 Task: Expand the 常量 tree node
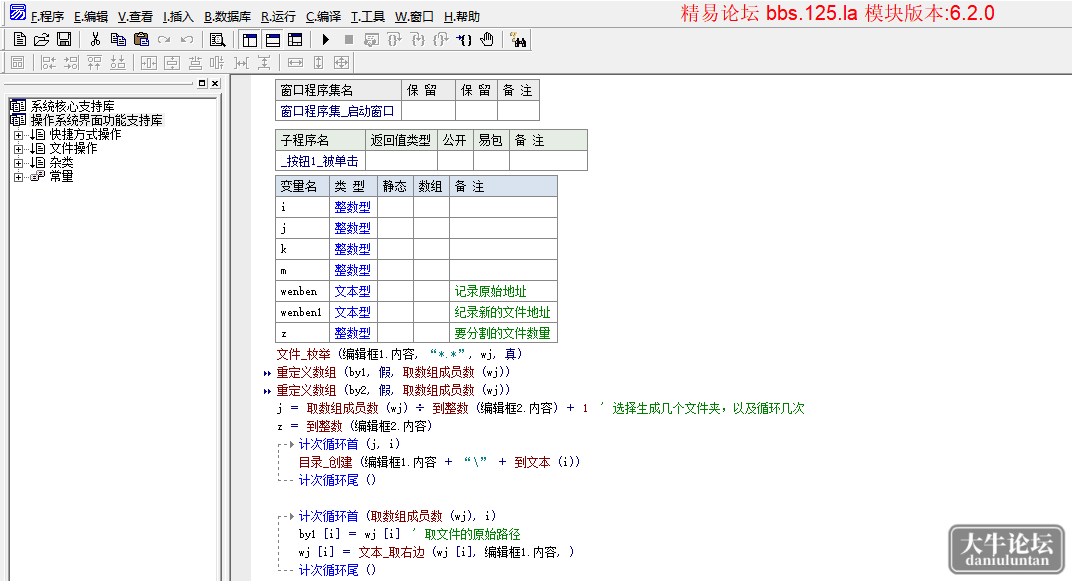point(18,176)
